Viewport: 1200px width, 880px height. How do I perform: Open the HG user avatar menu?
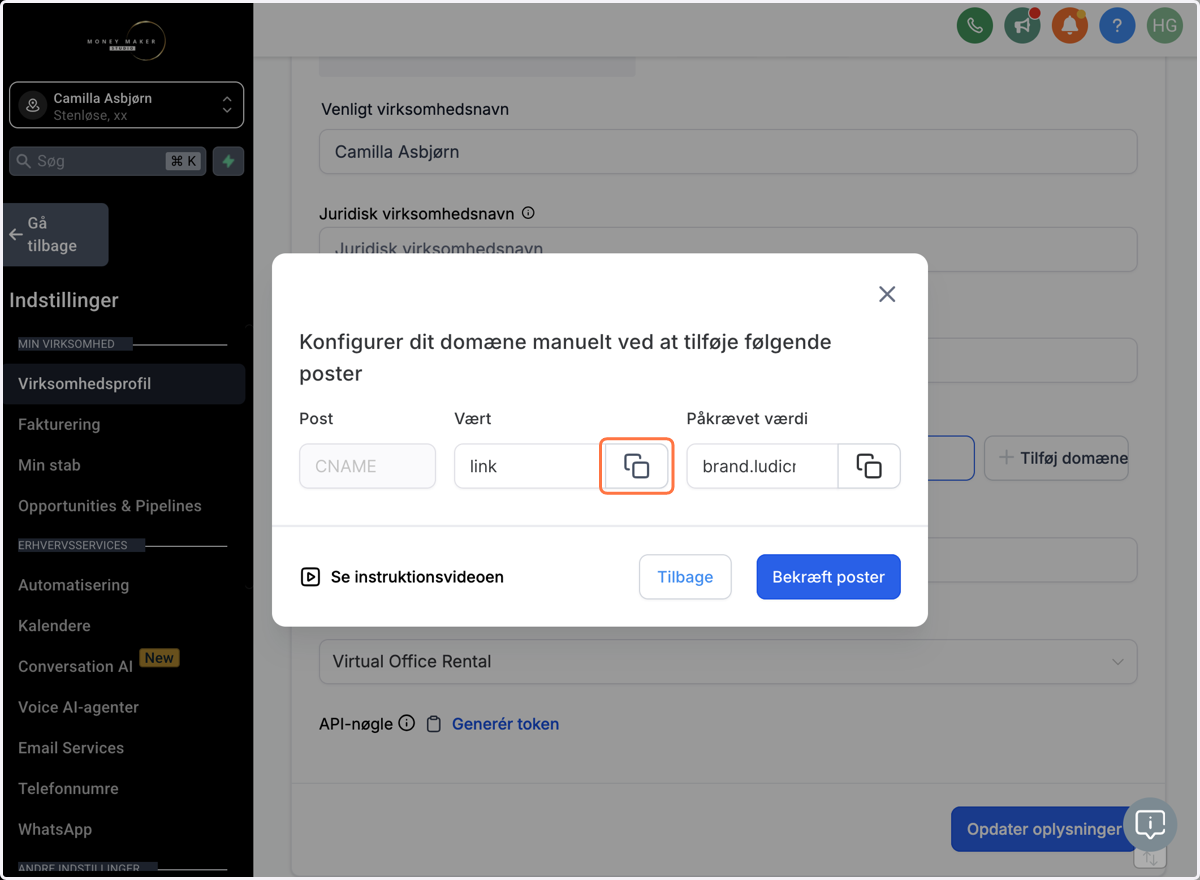click(1165, 26)
